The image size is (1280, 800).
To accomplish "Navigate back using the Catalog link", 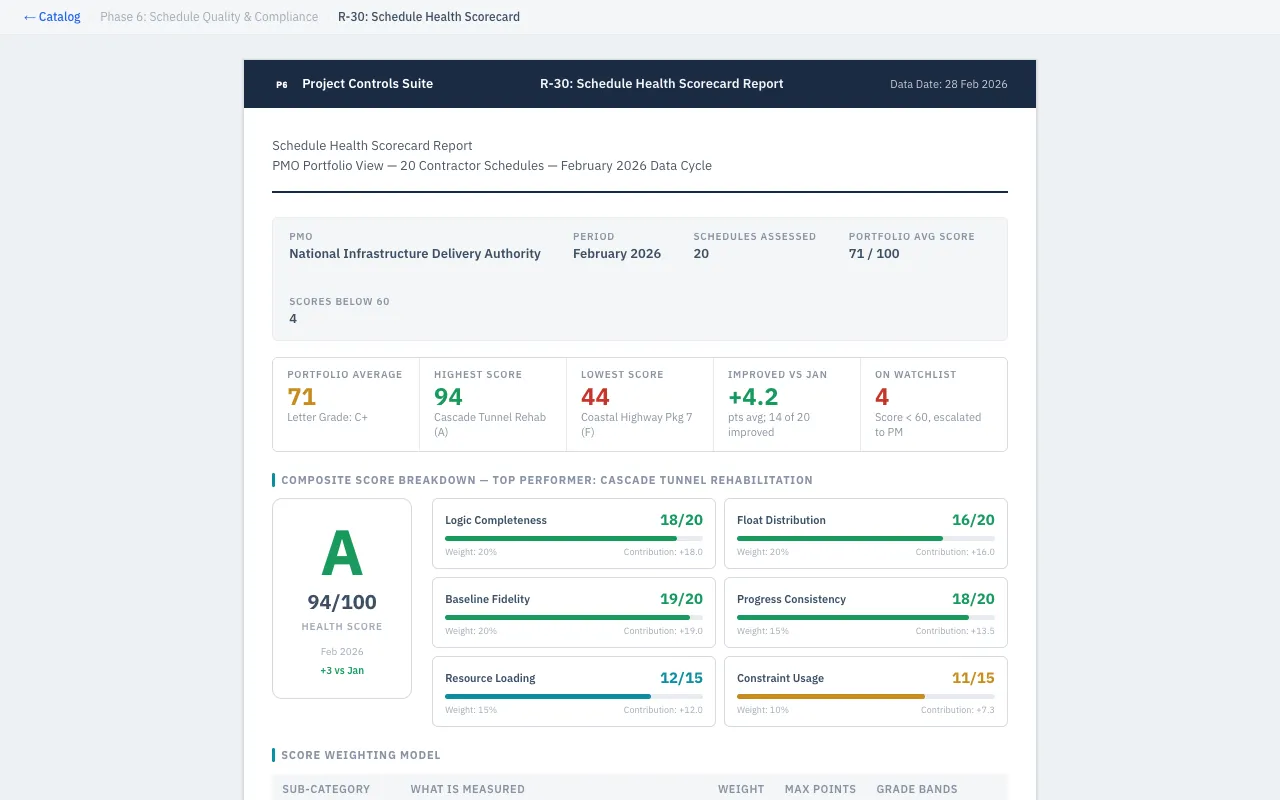I will 51,16.
